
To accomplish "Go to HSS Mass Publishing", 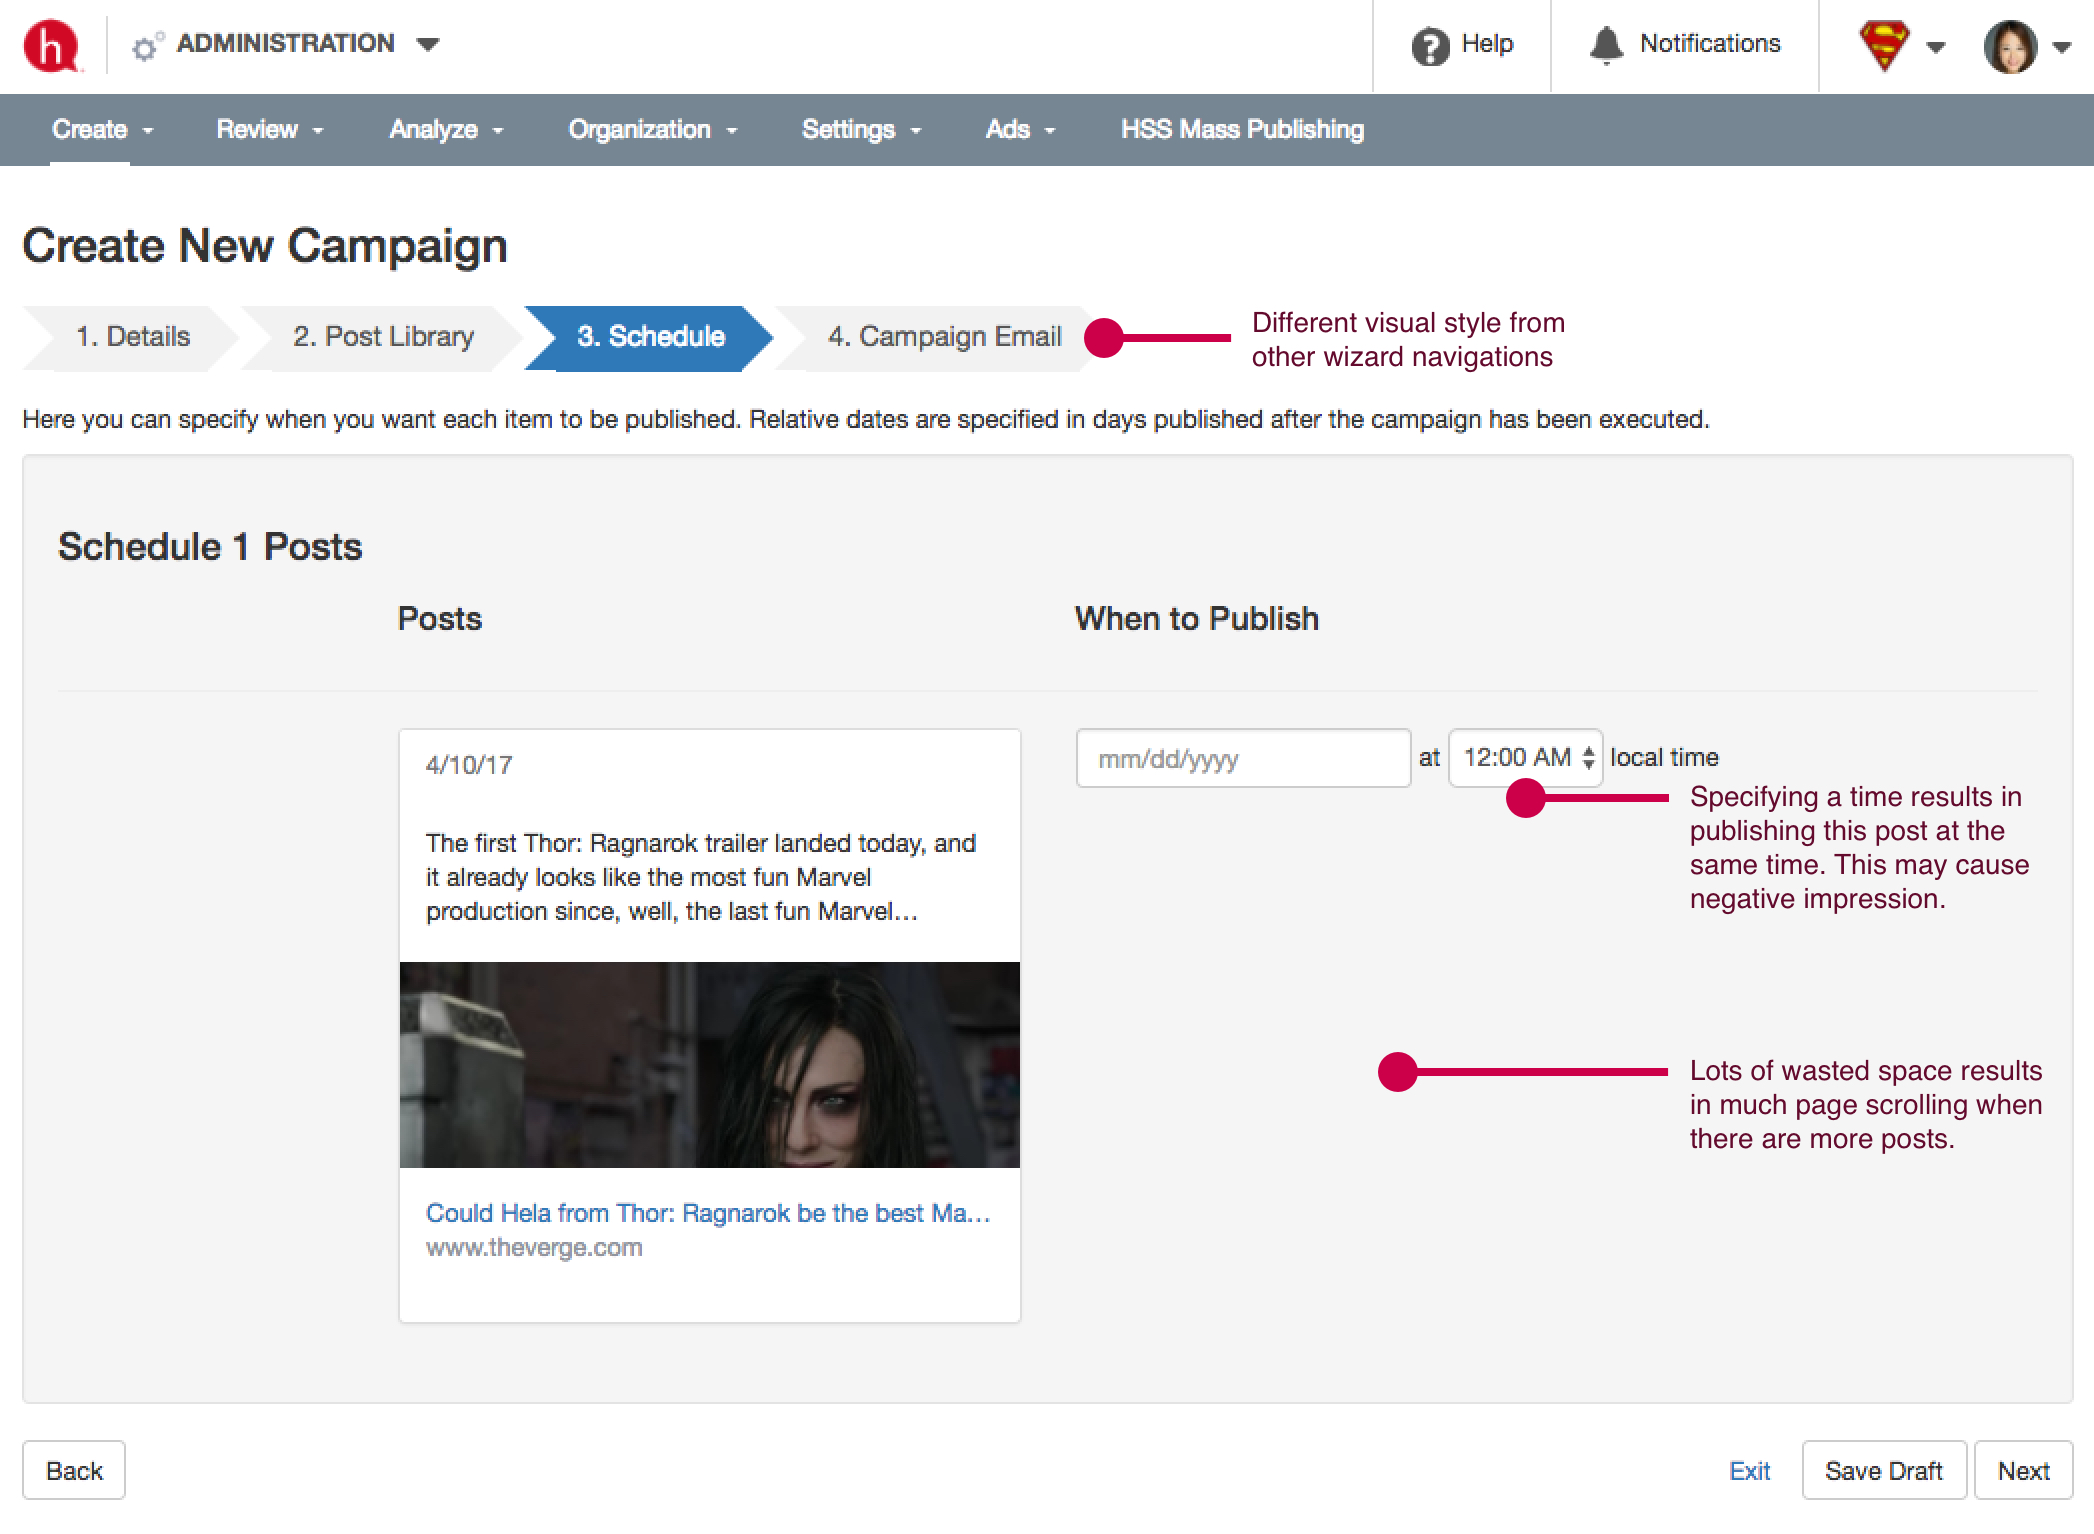I will click(x=1242, y=130).
